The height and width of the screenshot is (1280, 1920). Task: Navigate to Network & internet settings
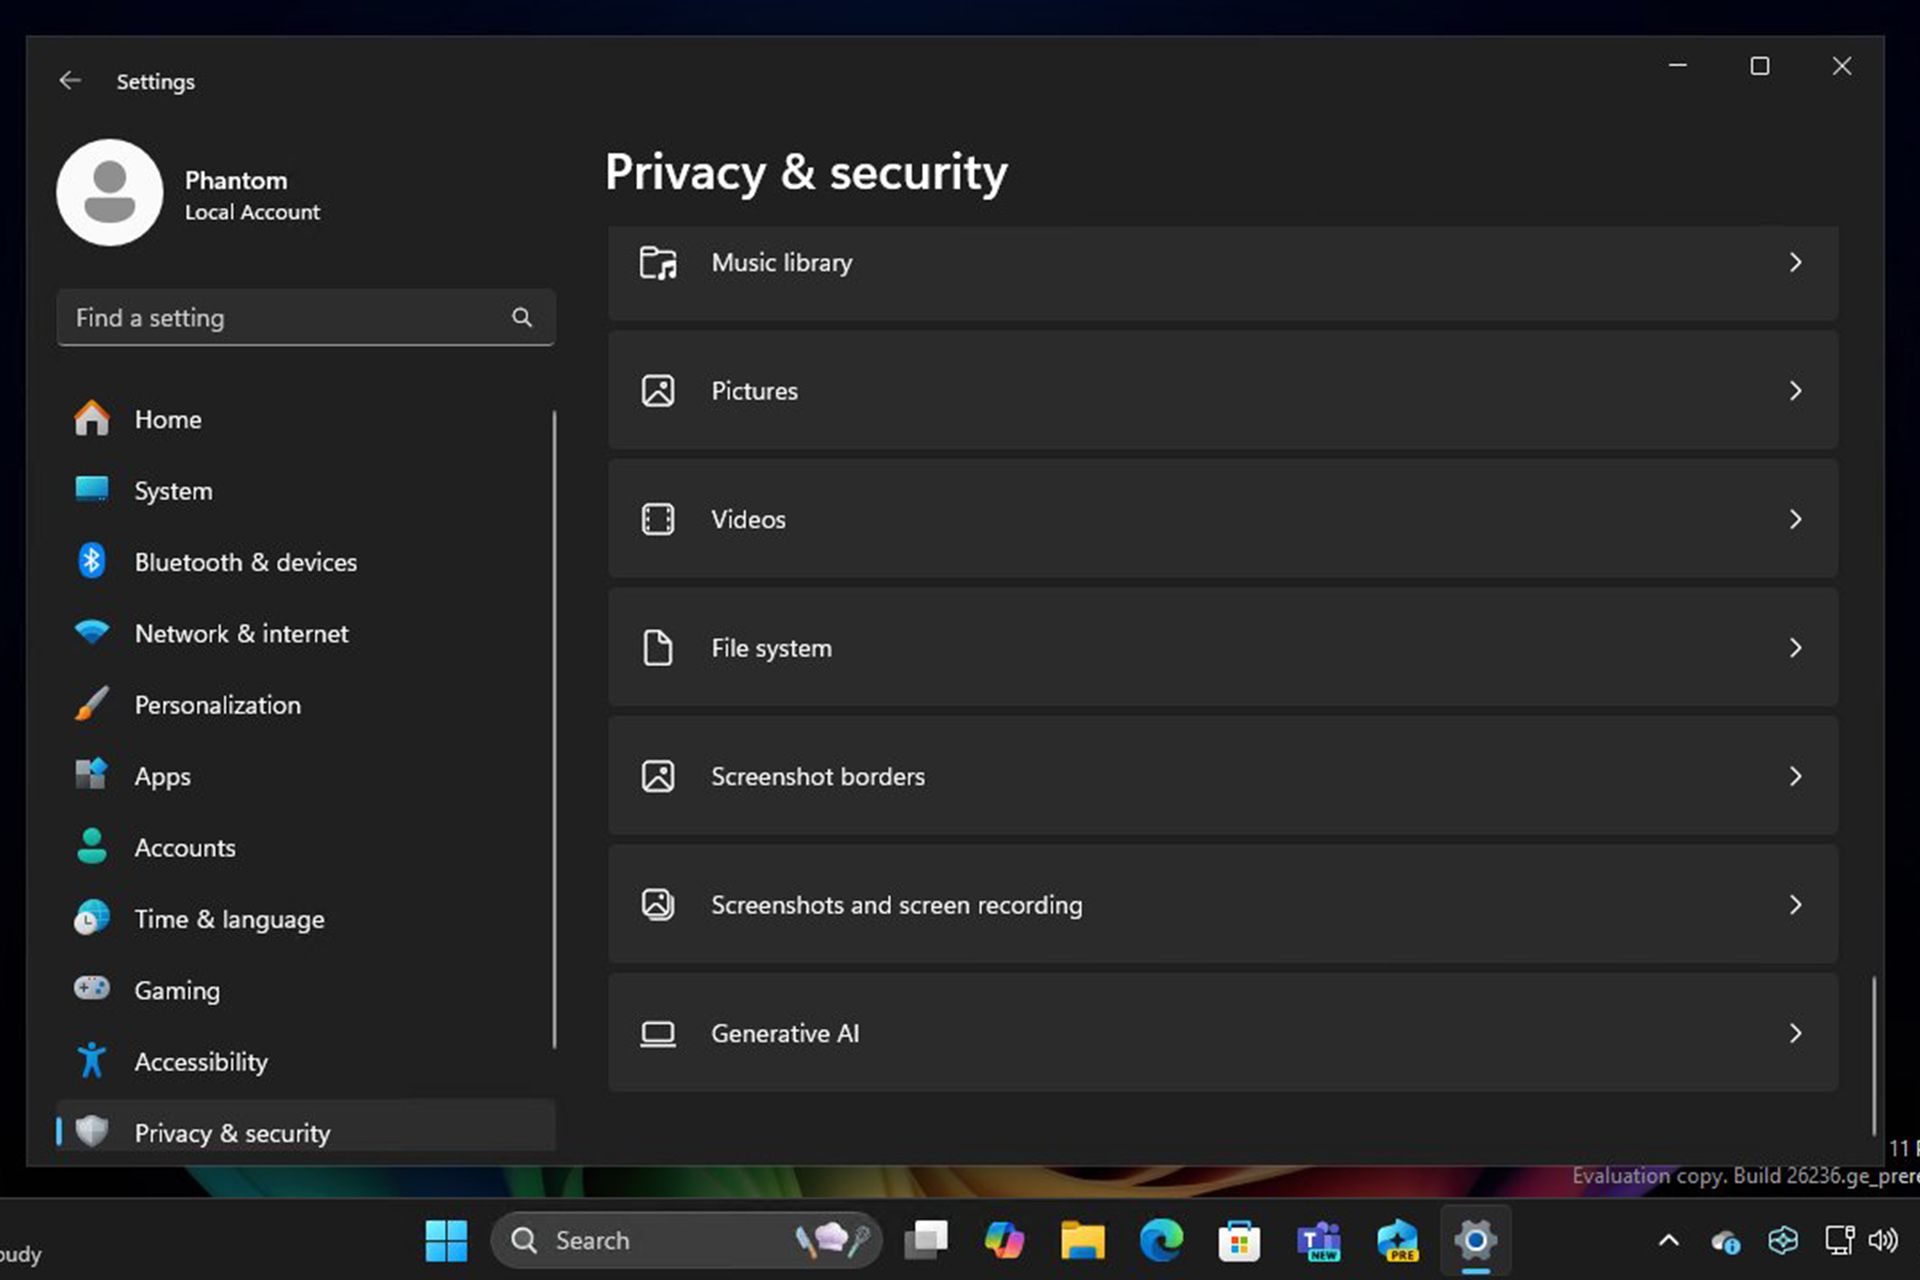point(240,633)
